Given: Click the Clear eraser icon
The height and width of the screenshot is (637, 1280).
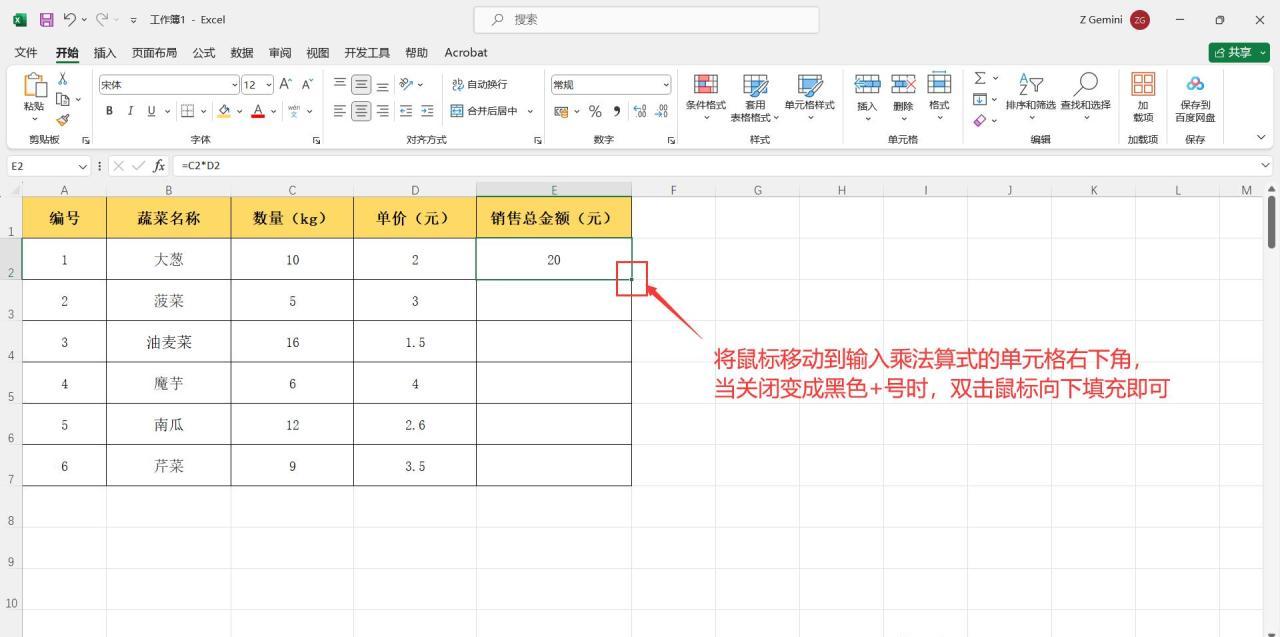Looking at the screenshot, I should pos(980,120).
